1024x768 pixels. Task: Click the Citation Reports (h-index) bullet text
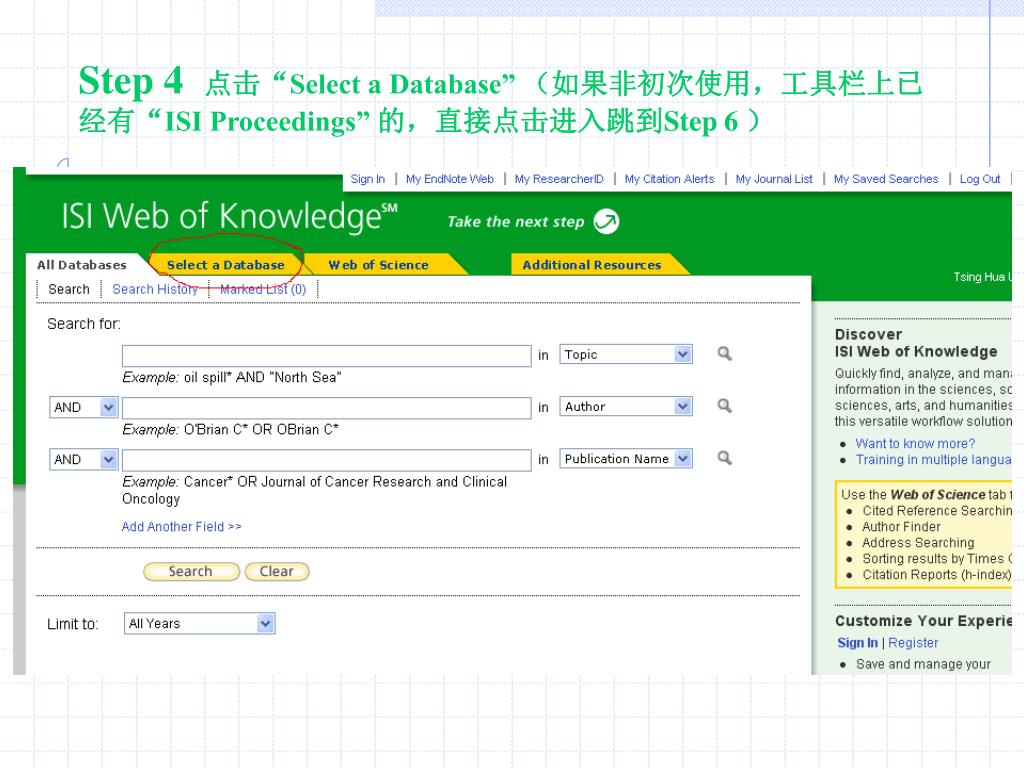point(936,575)
